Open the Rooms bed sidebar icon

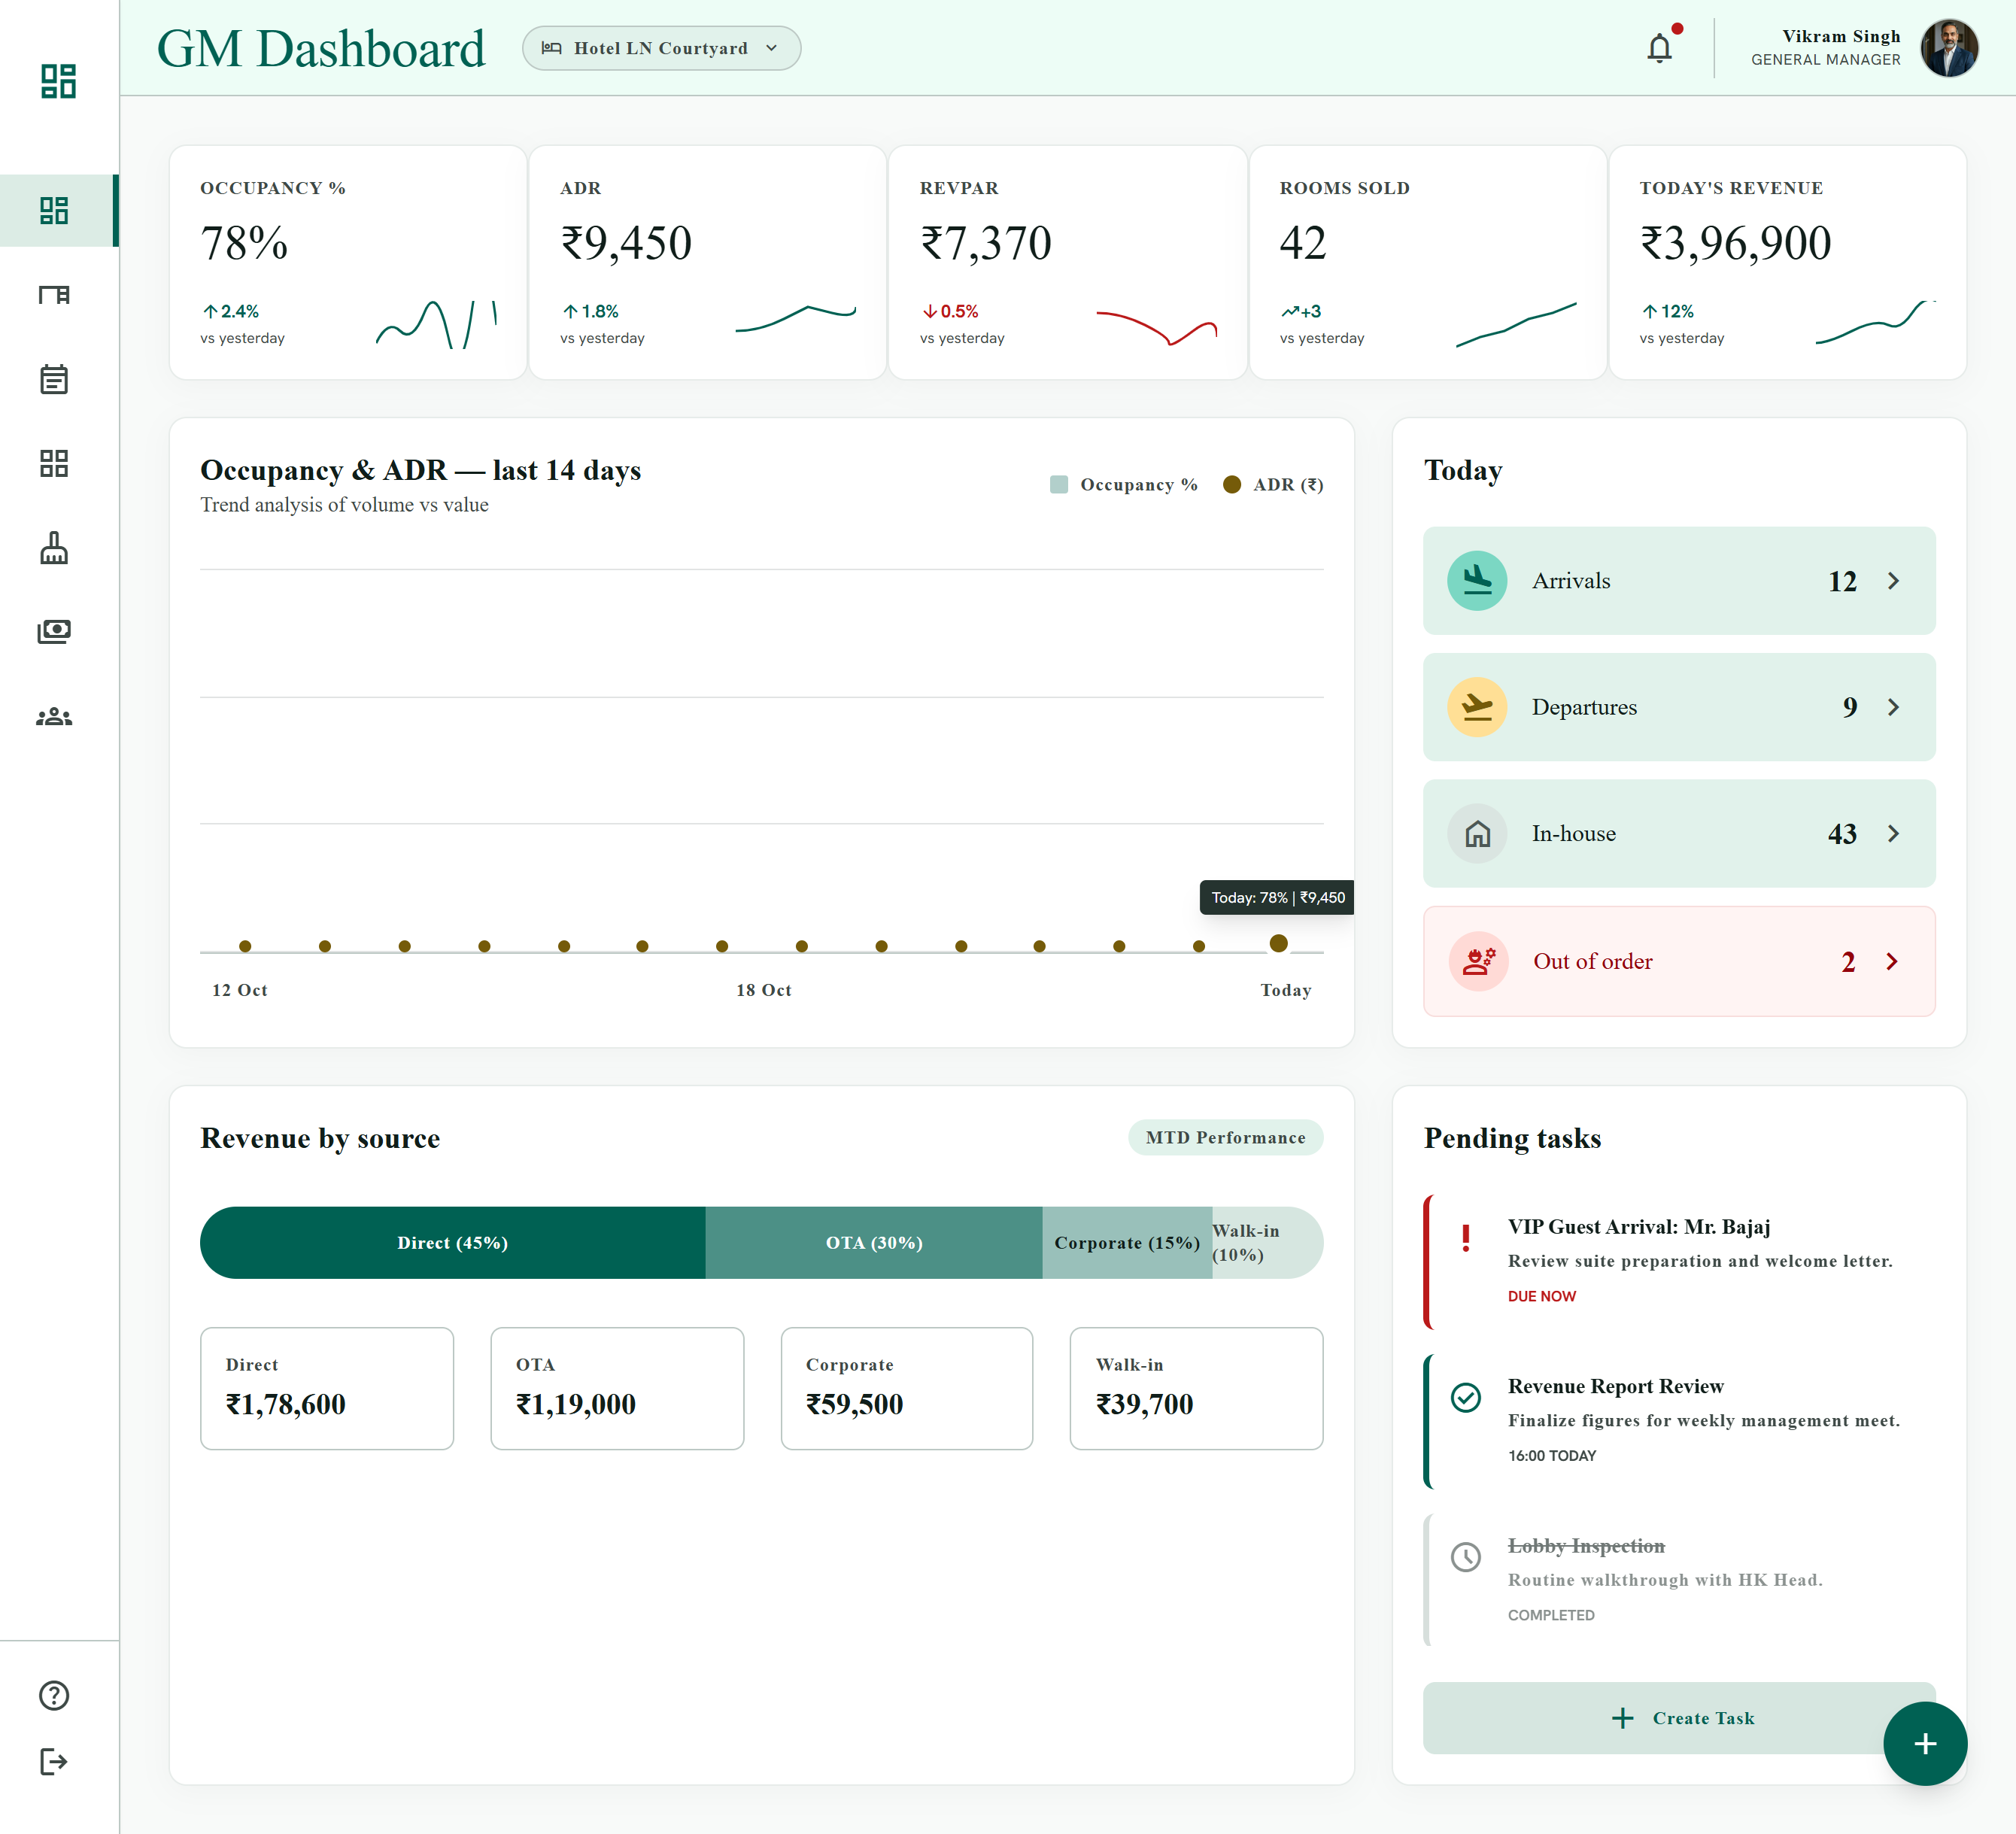[54, 295]
